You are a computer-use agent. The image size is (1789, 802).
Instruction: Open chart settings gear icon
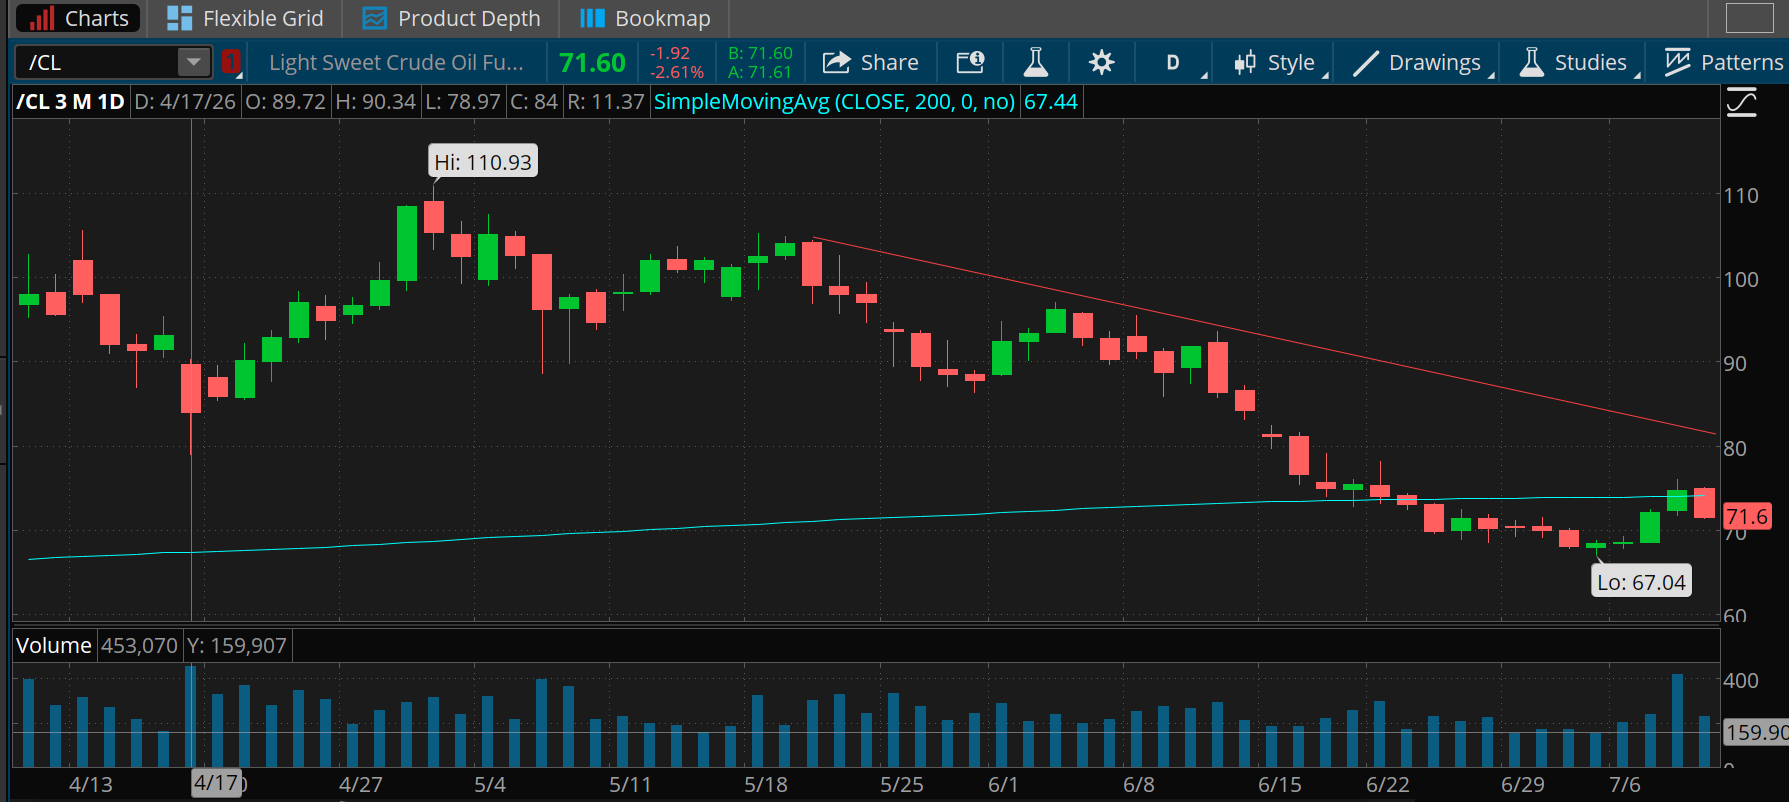1101,62
